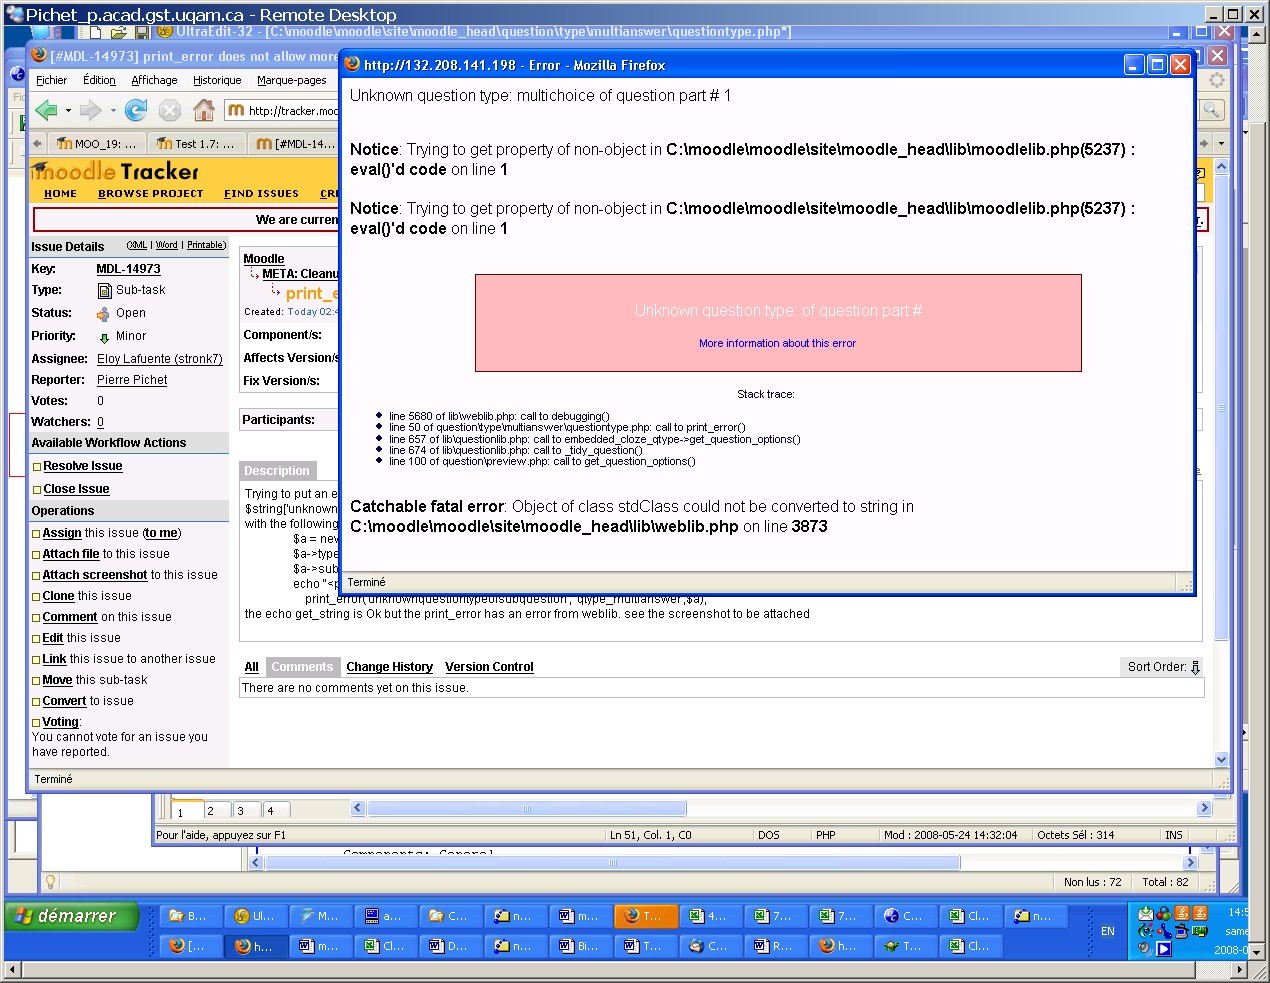The width and height of the screenshot is (1270, 983).
Task: Click the Resolve Issue link
Action: [x=82, y=466]
